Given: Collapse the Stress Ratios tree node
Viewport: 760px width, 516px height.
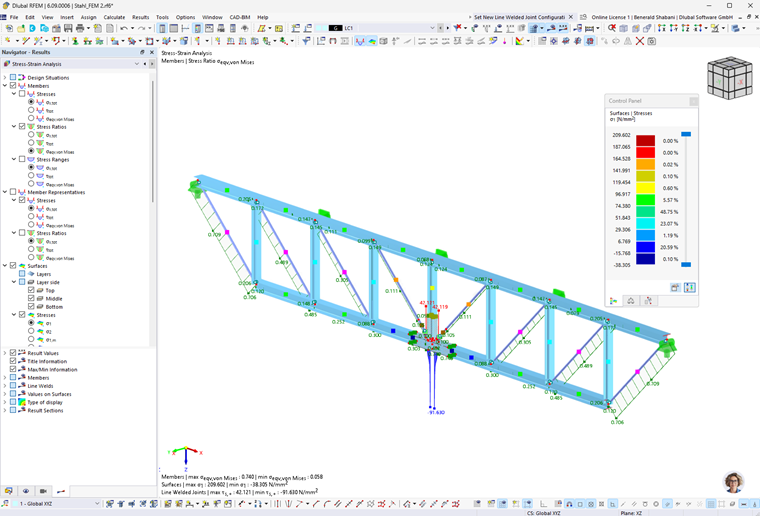Looking at the screenshot, I should pyautogui.click(x=14, y=126).
